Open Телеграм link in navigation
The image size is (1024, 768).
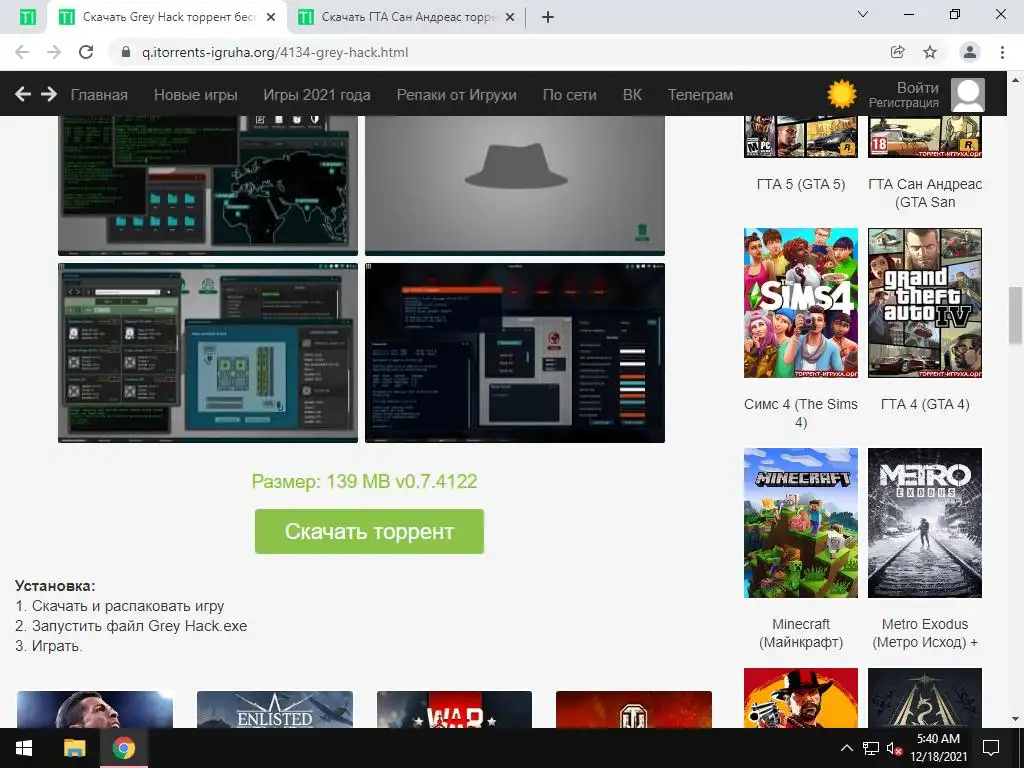(x=700, y=95)
